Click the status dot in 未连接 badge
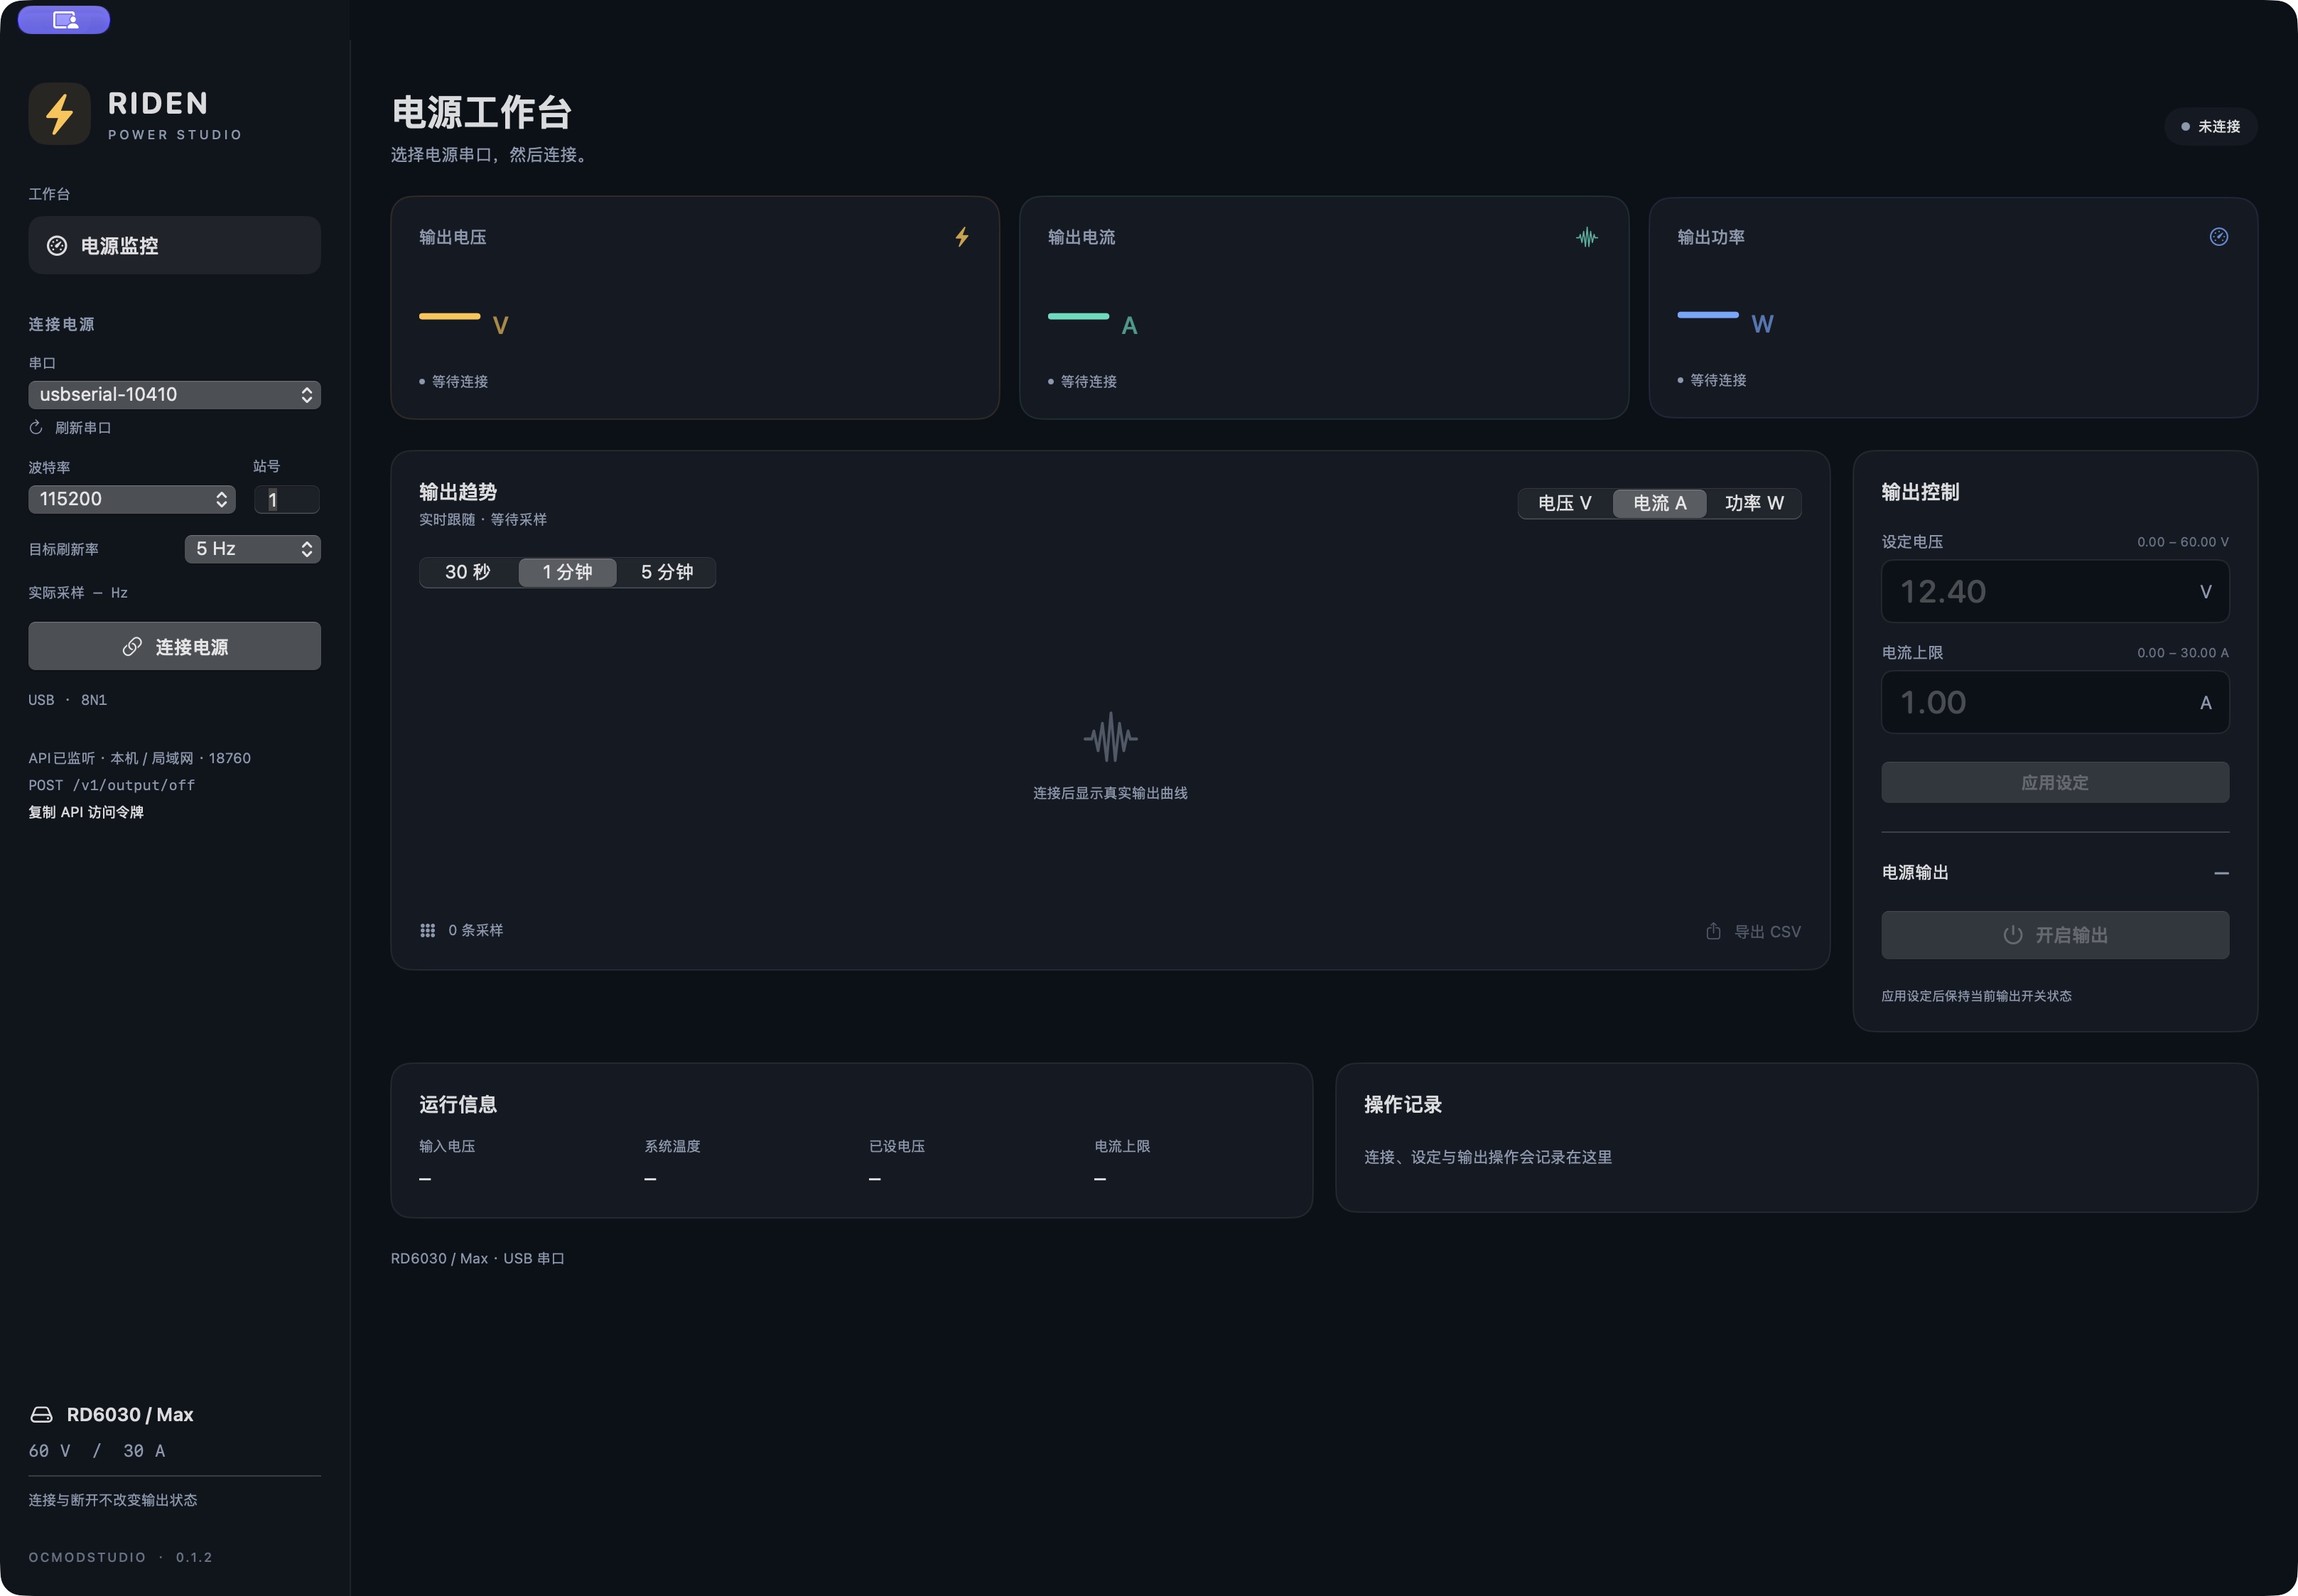 2185,127
